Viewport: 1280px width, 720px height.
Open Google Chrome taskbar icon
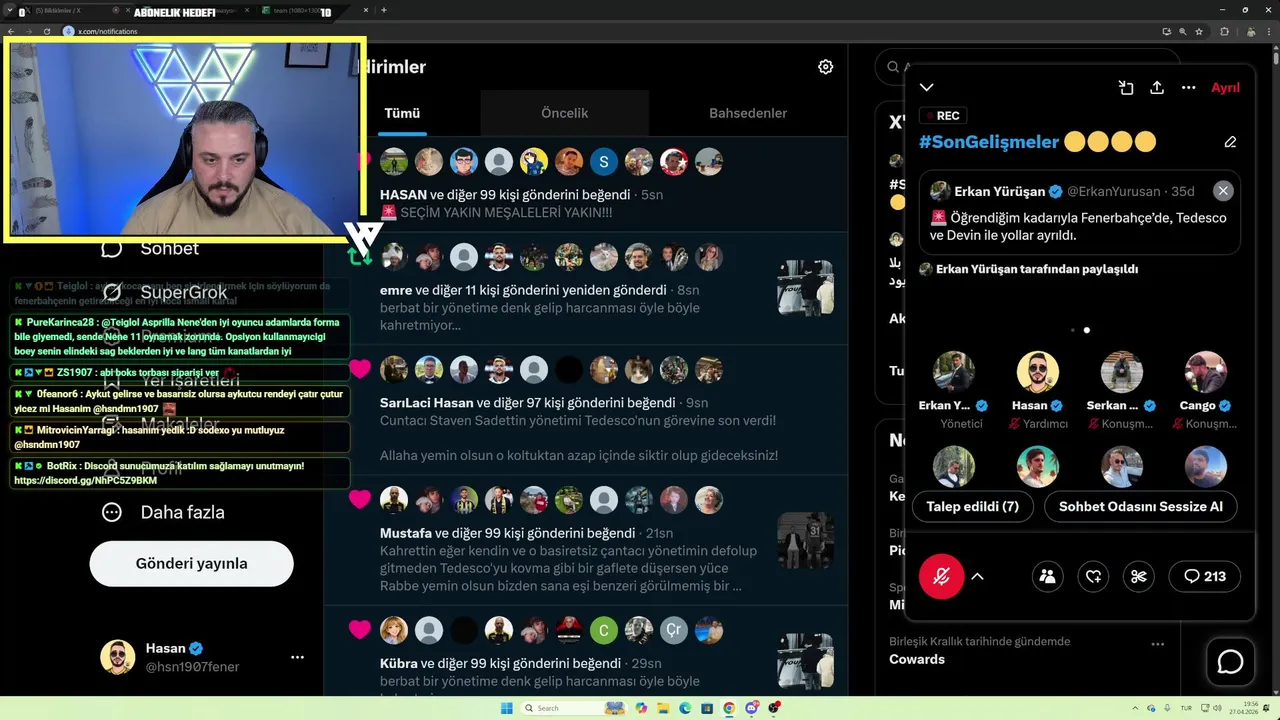pyautogui.click(x=729, y=708)
